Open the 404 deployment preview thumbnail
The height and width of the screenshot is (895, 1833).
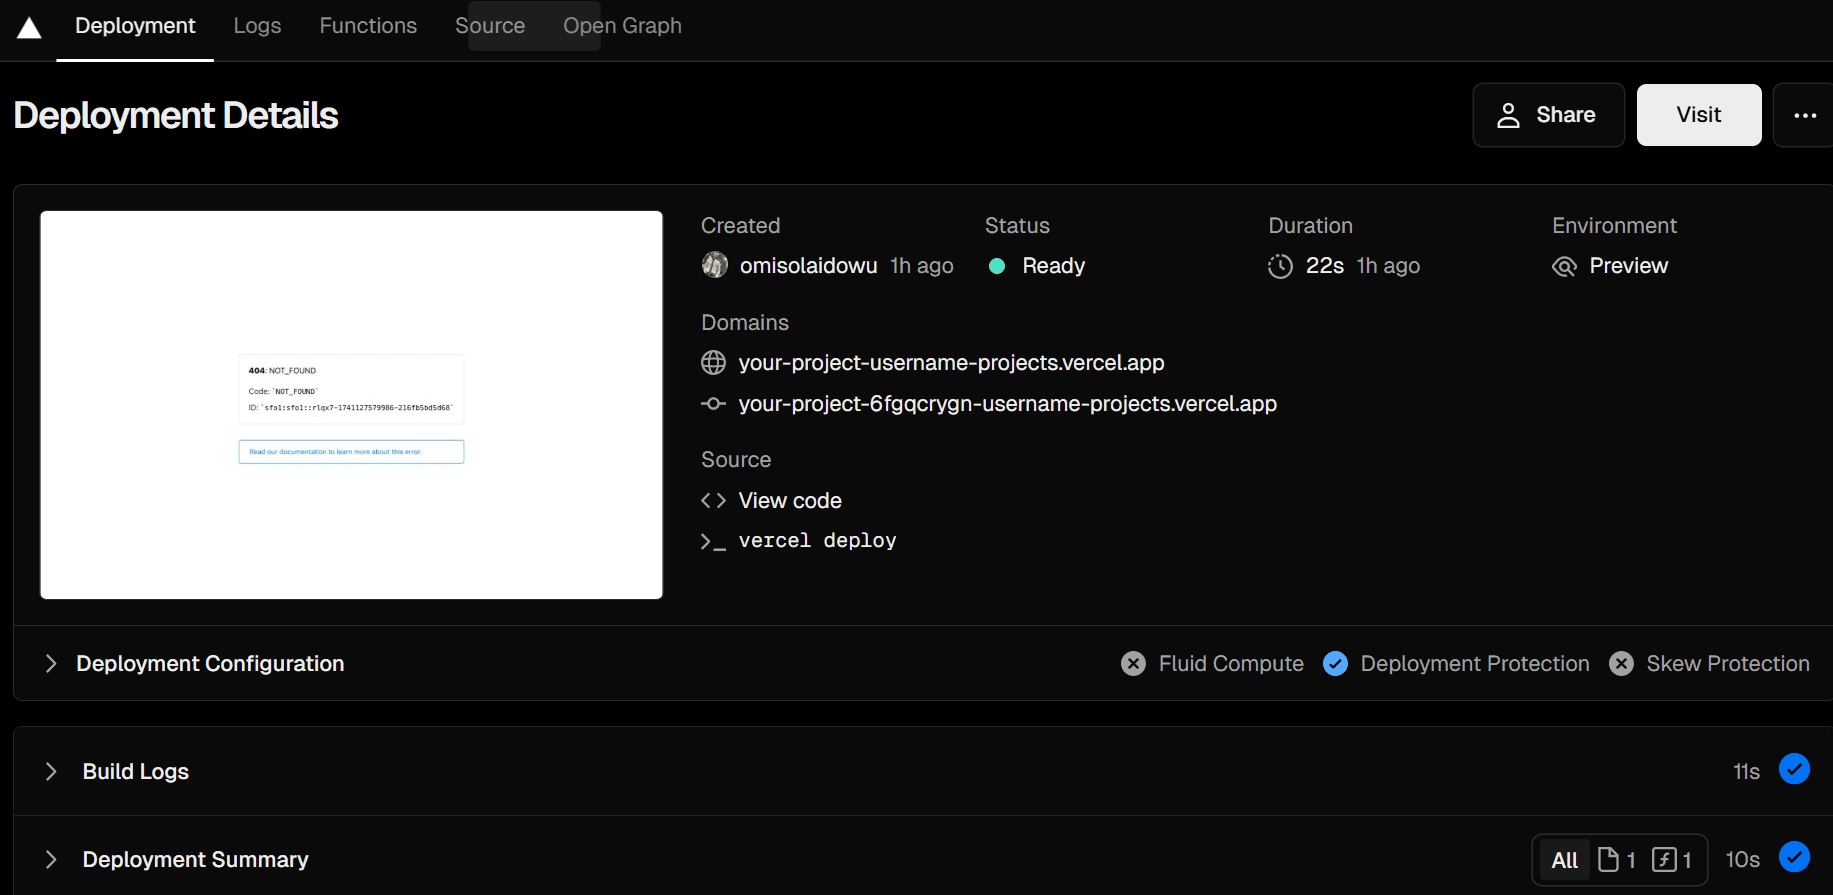[x=351, y=405]
